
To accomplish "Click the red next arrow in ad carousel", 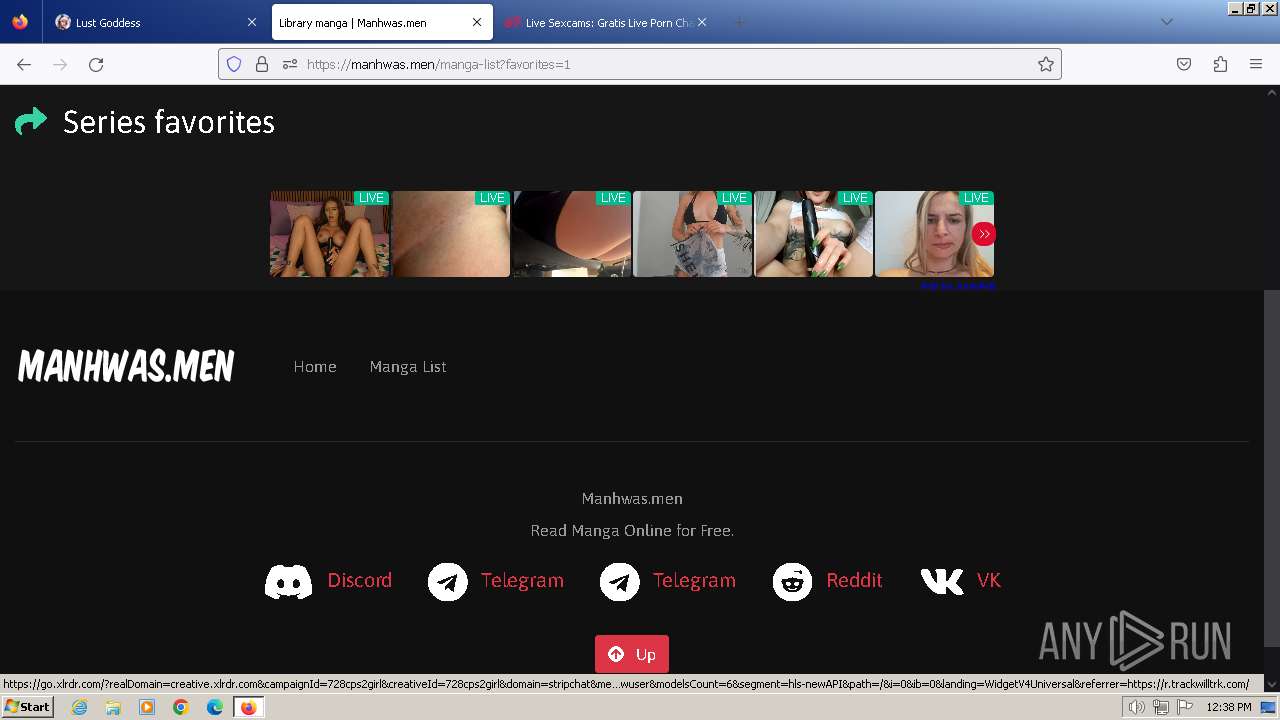I will point(984,234).
